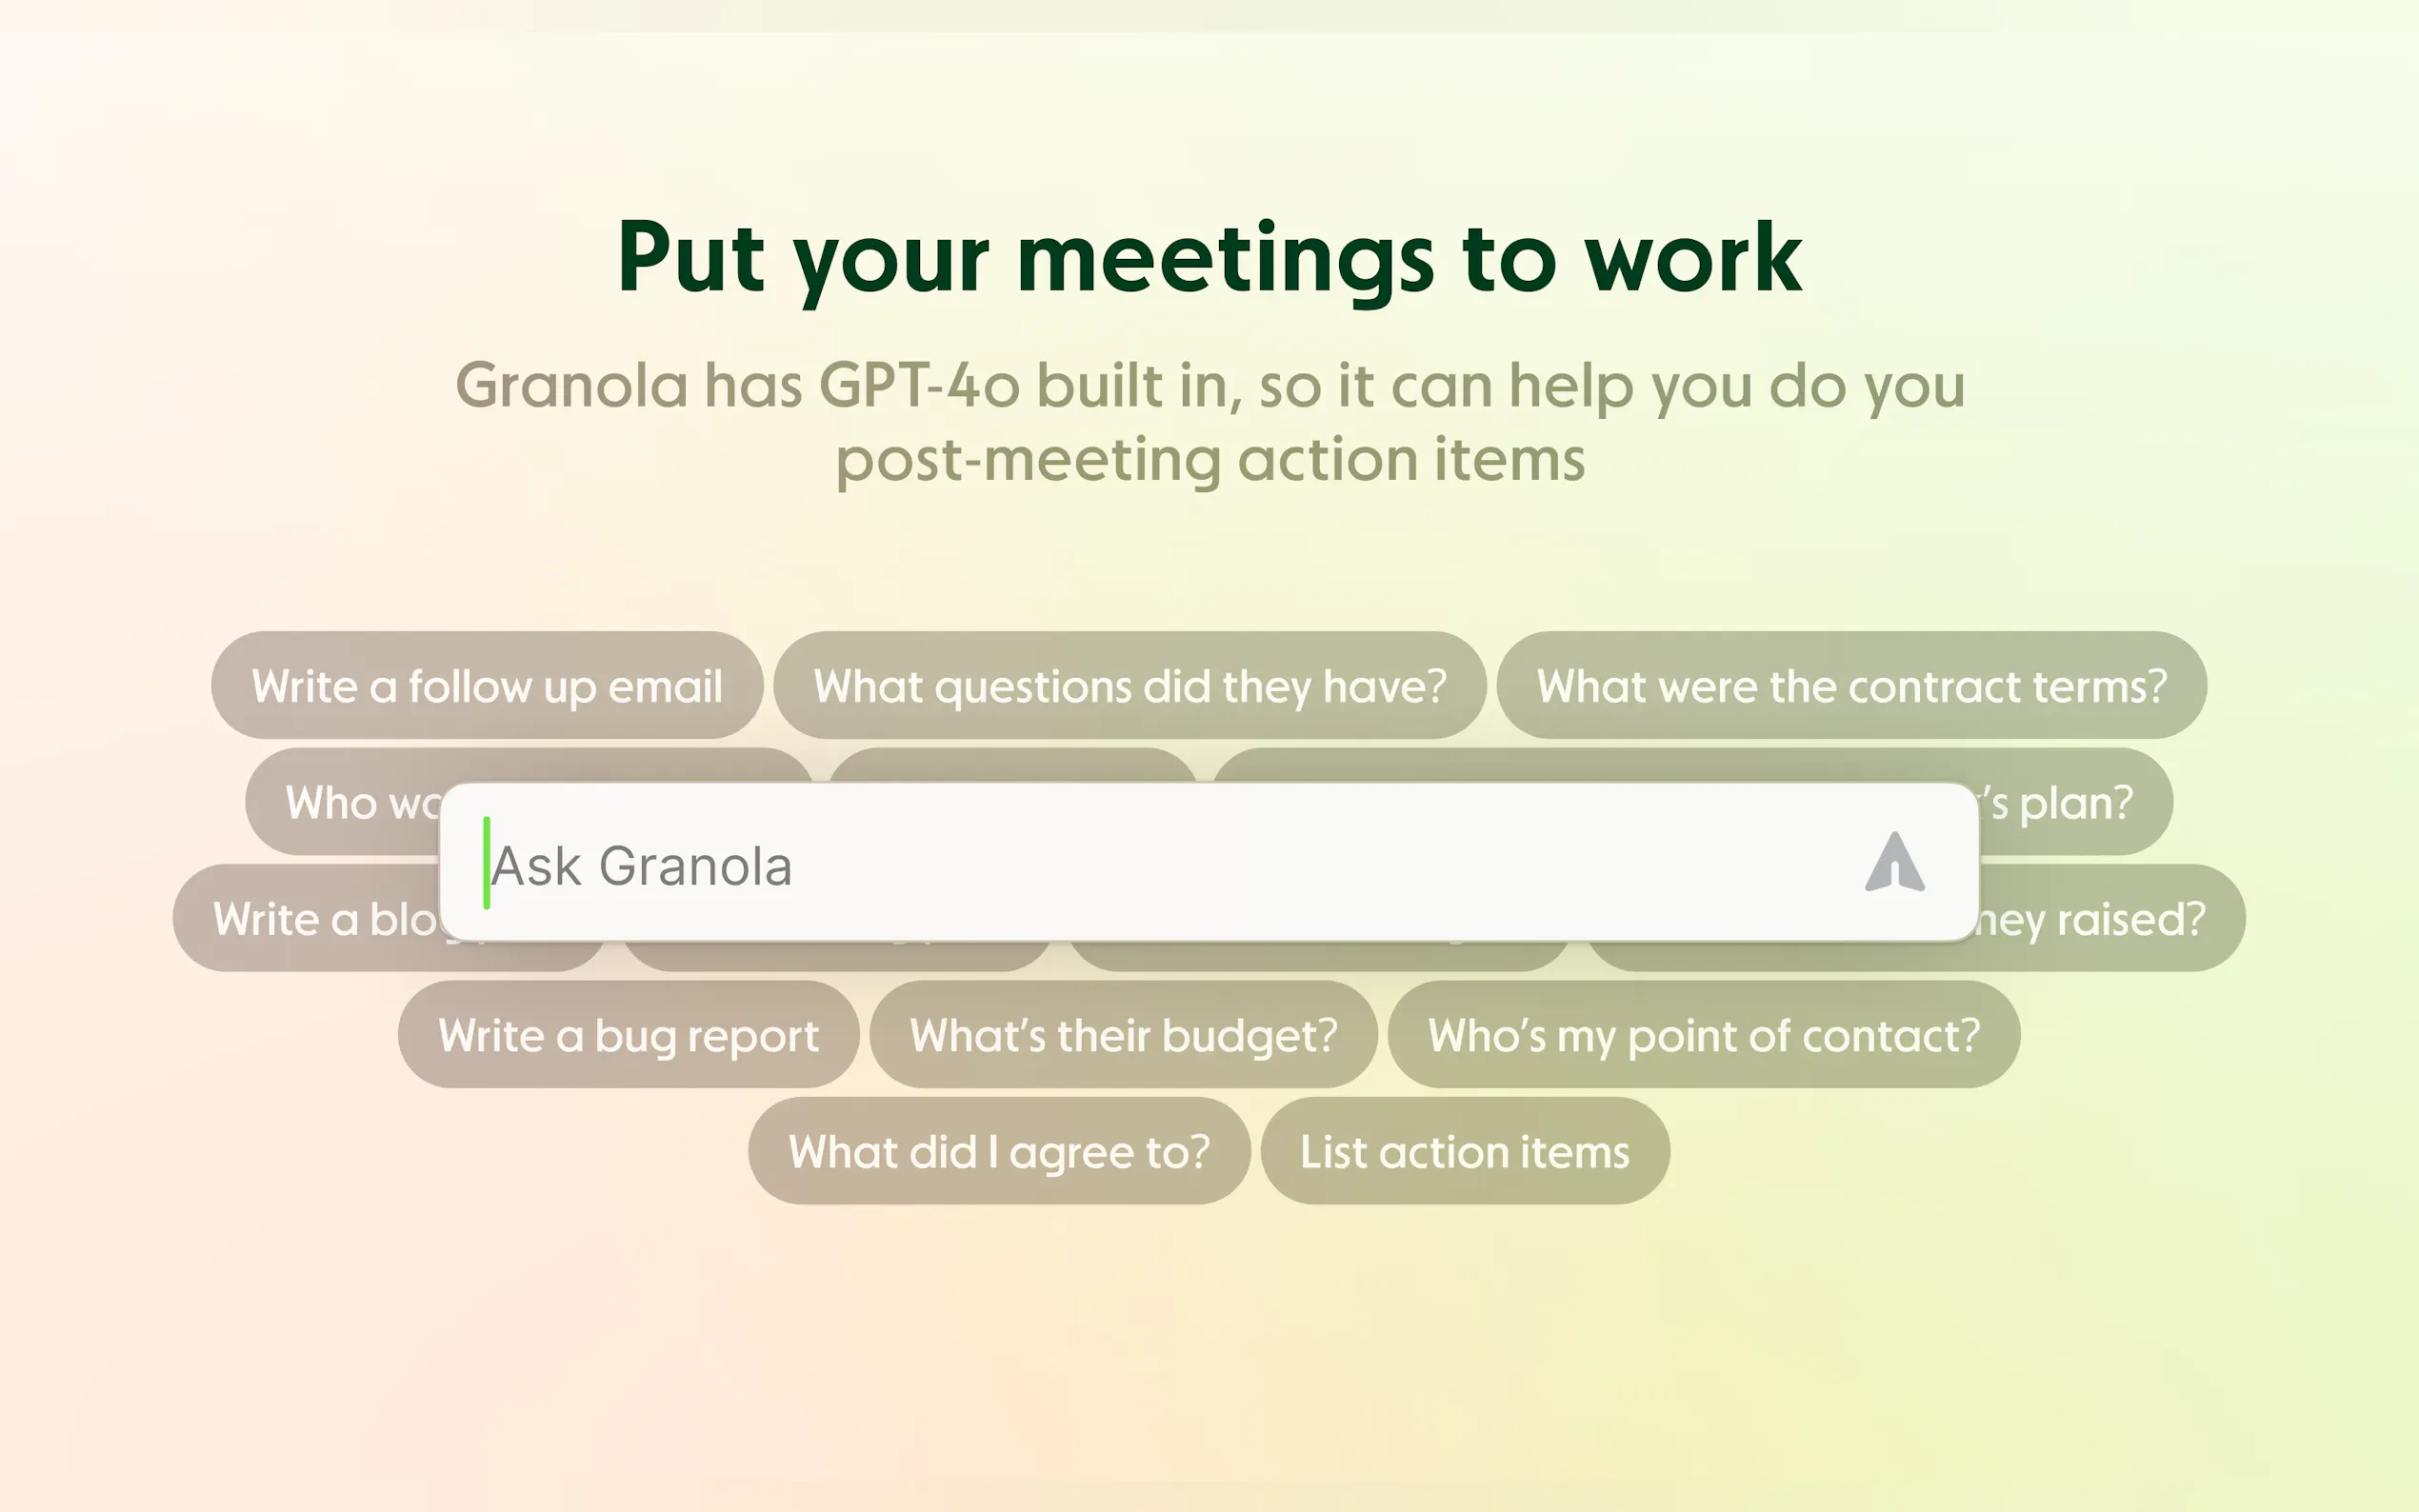Choose "What questions did they have?" chip
The height and width of the screenshot is (1512, 2419).
click(x=1130, y=686)
